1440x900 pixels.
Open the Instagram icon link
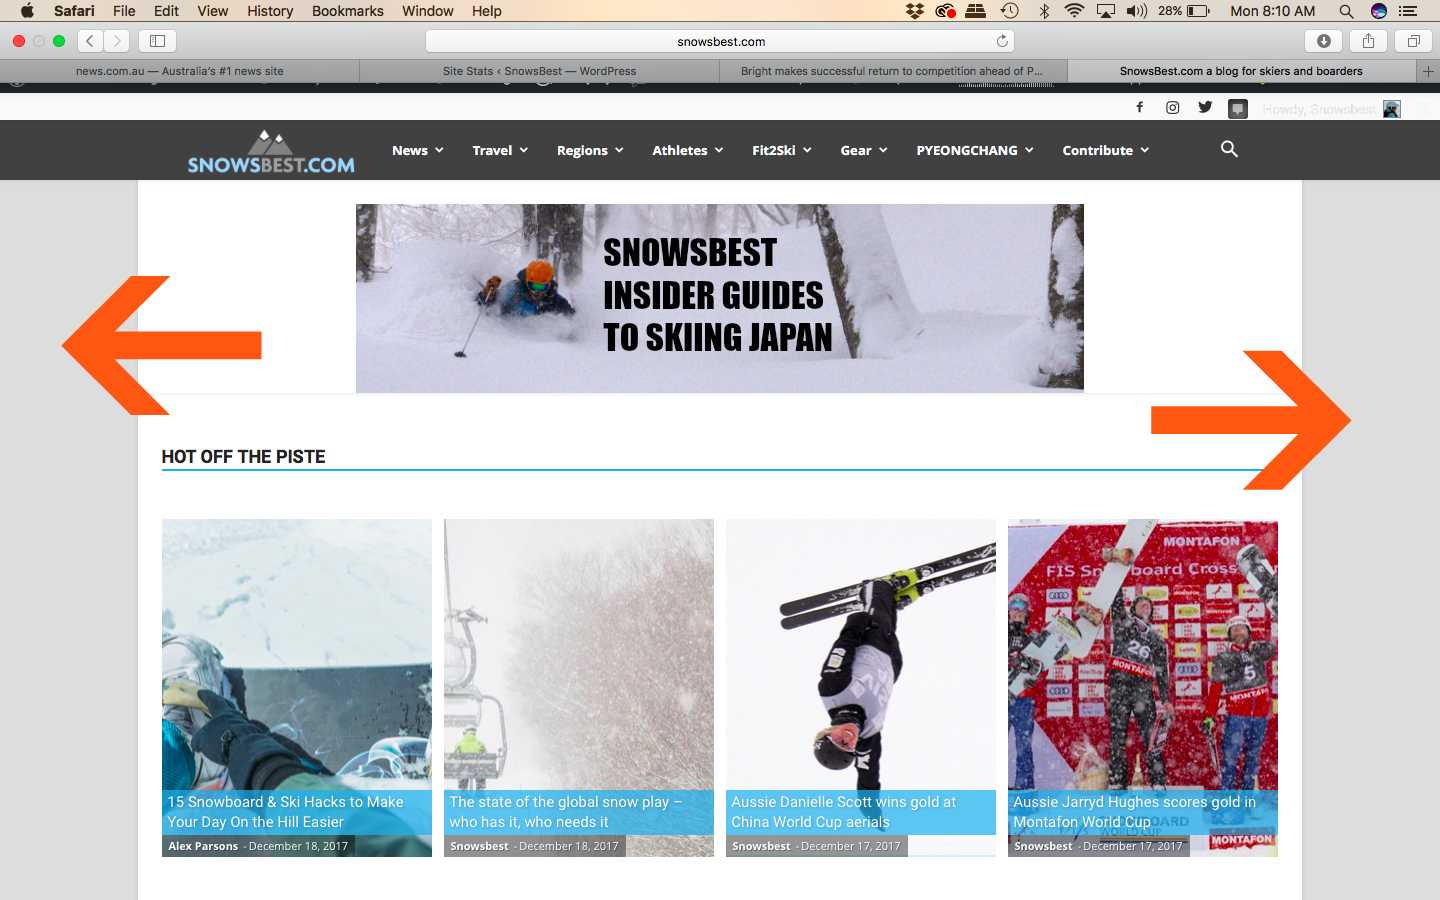click(1172, 107)
